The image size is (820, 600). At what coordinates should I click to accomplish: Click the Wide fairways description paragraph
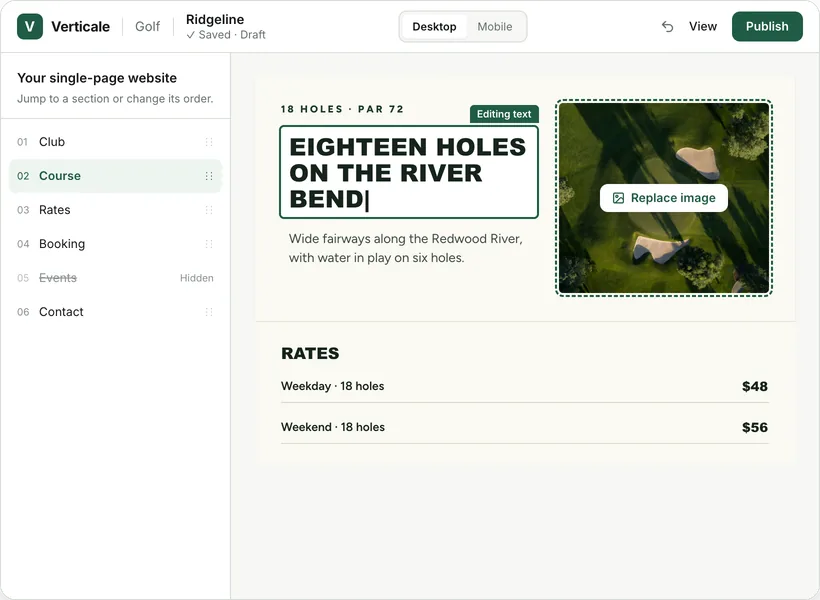click(405, 248)
